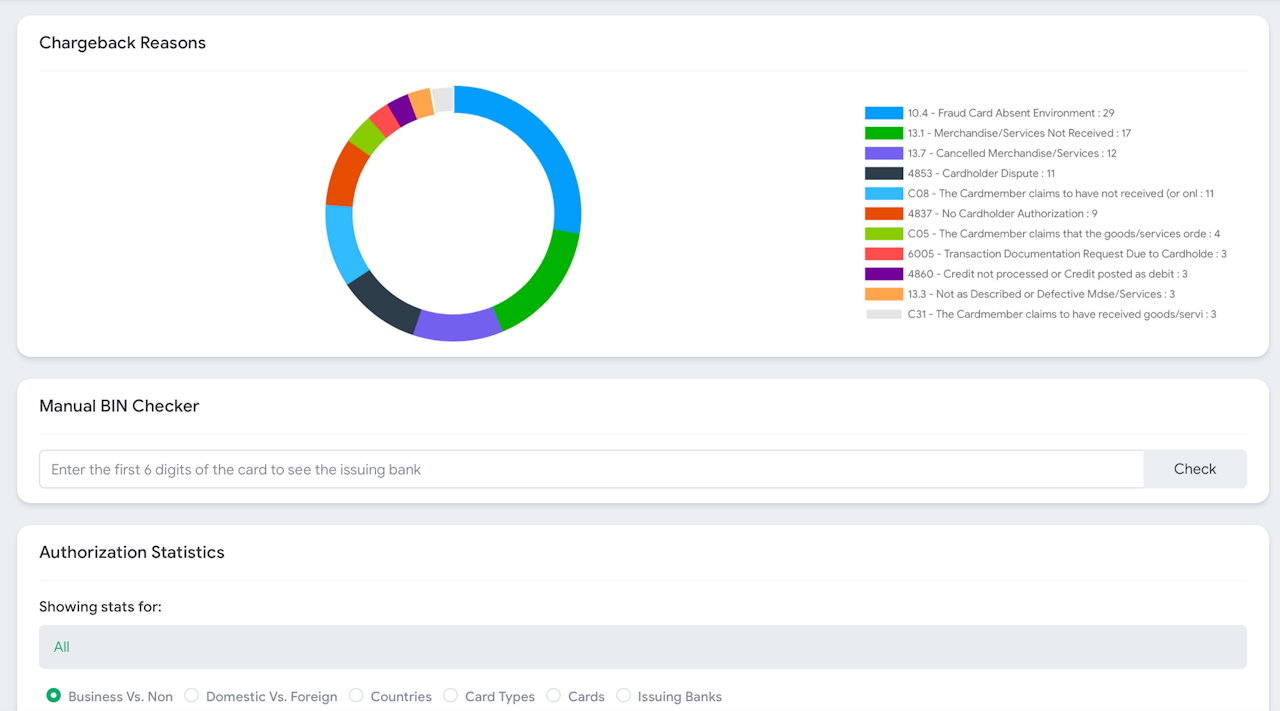This screenshot has height=711, width=1280.
Task: Select the Card Types radio button
Action: (451, 696)
